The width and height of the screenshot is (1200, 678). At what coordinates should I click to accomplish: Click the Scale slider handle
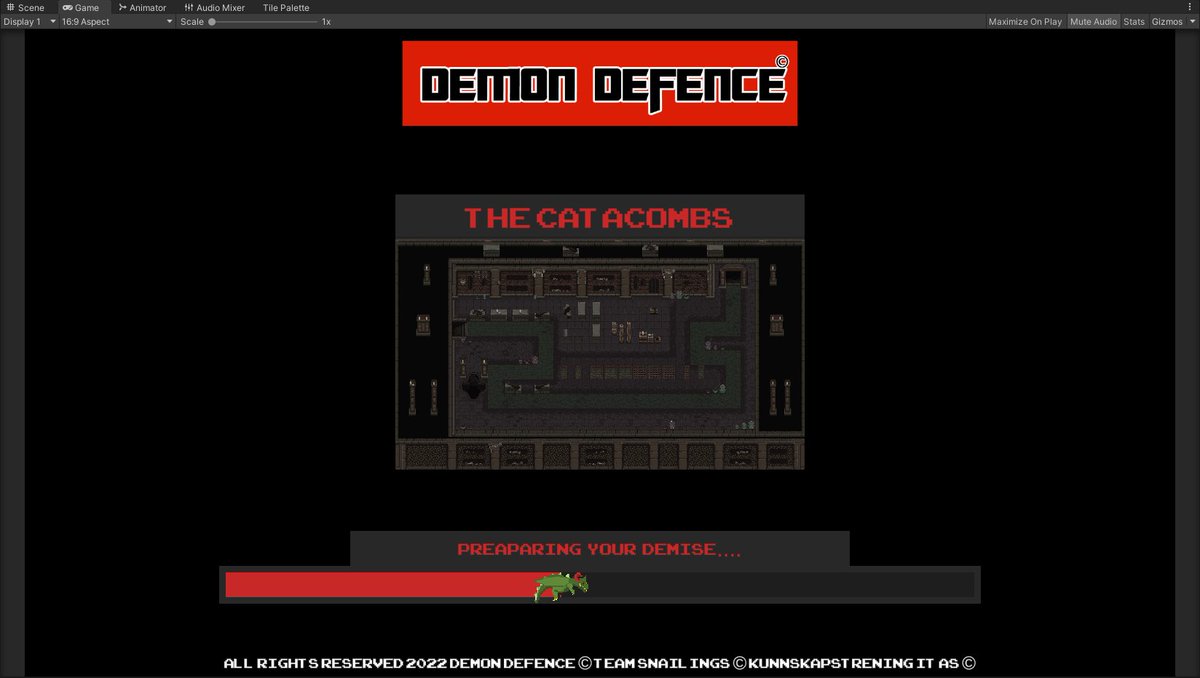212,21
